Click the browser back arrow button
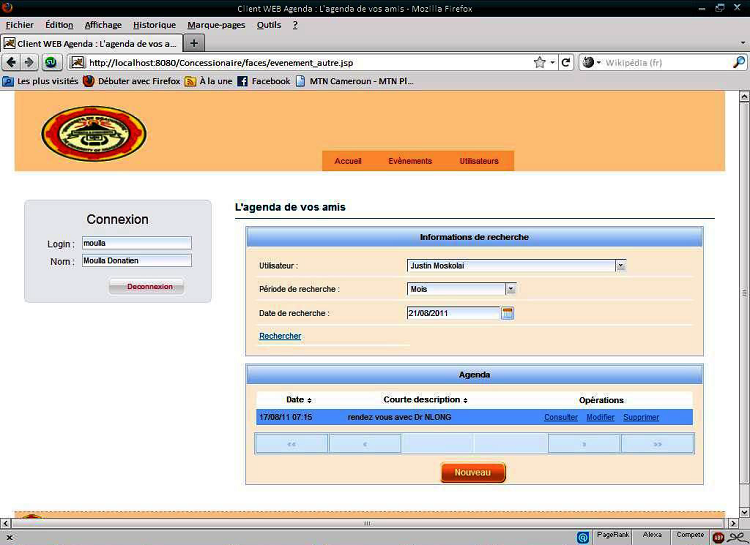 tap(11, 62)
